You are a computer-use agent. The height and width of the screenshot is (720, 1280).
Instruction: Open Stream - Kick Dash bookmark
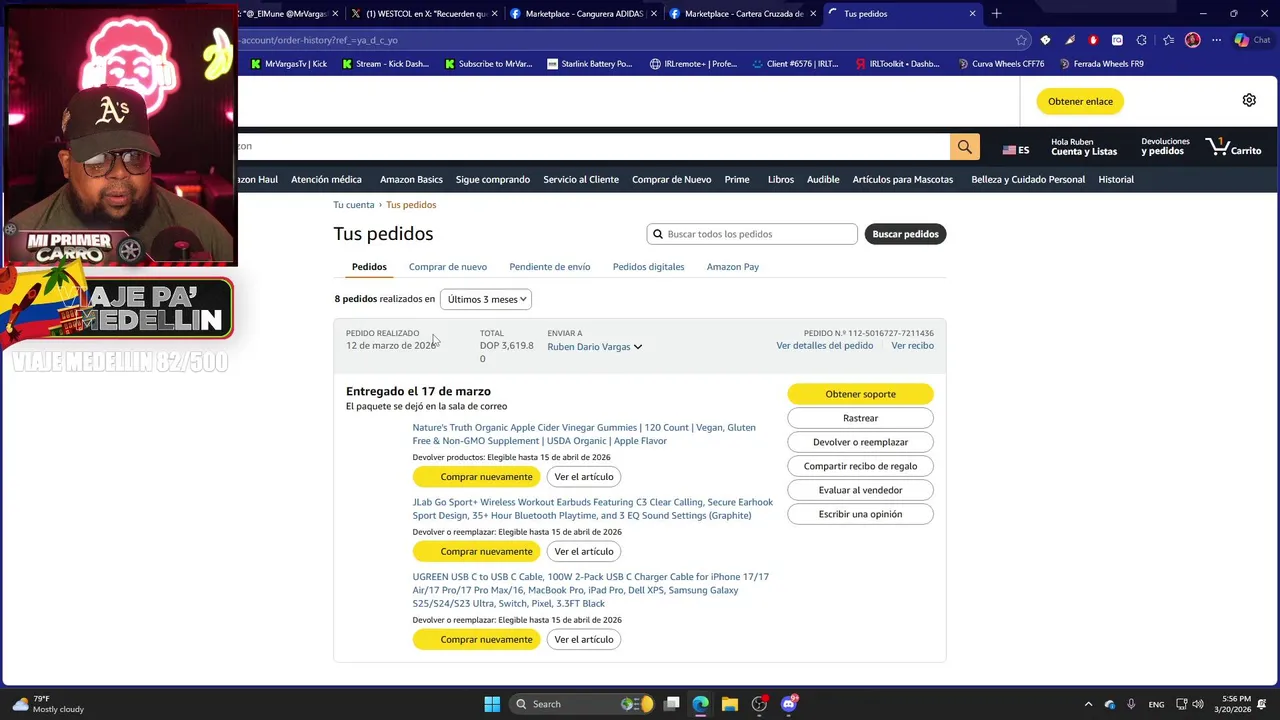coord(385,64)
